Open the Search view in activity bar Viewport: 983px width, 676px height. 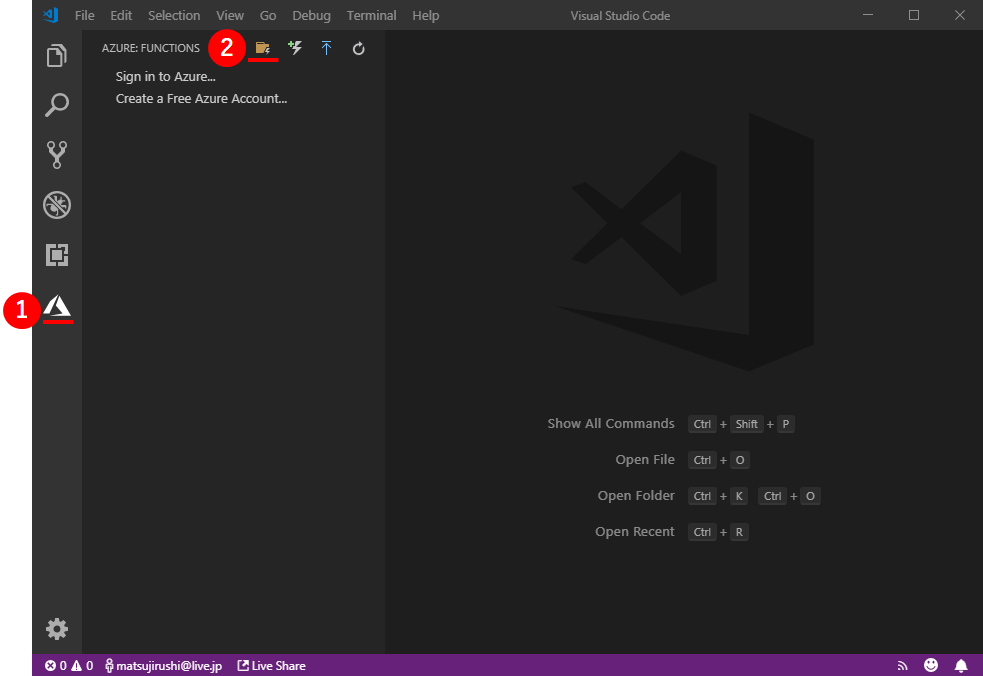56,105
